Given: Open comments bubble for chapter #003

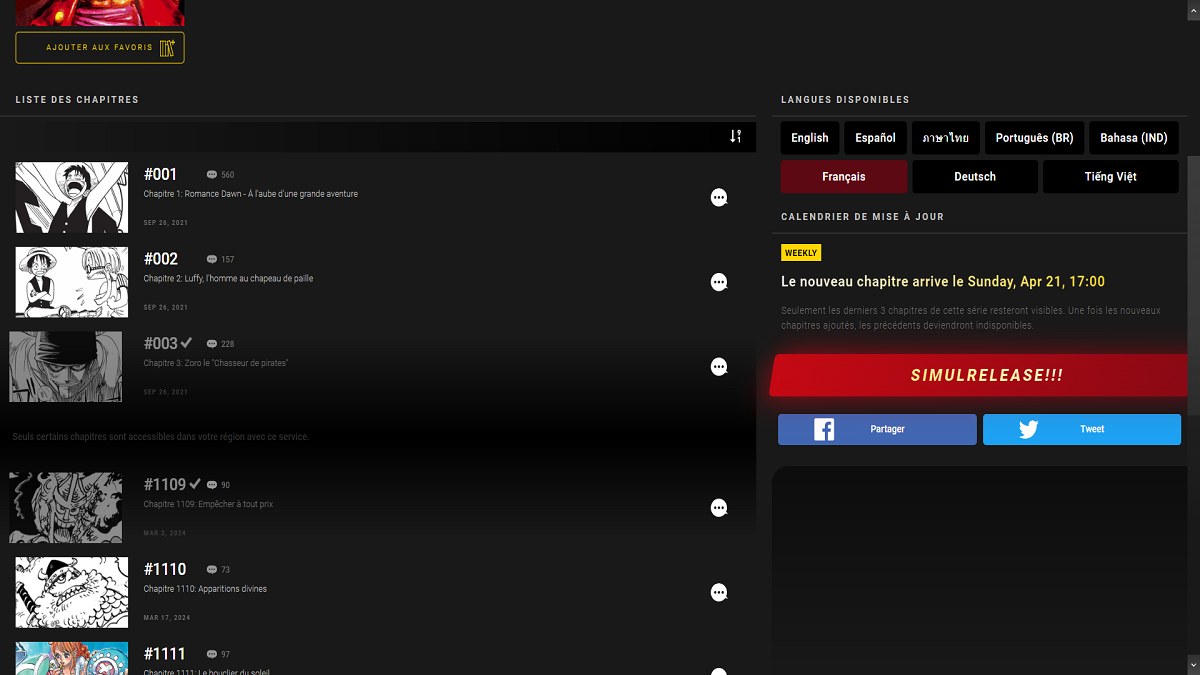Looking at the screenshot, I should click(718, 367).
